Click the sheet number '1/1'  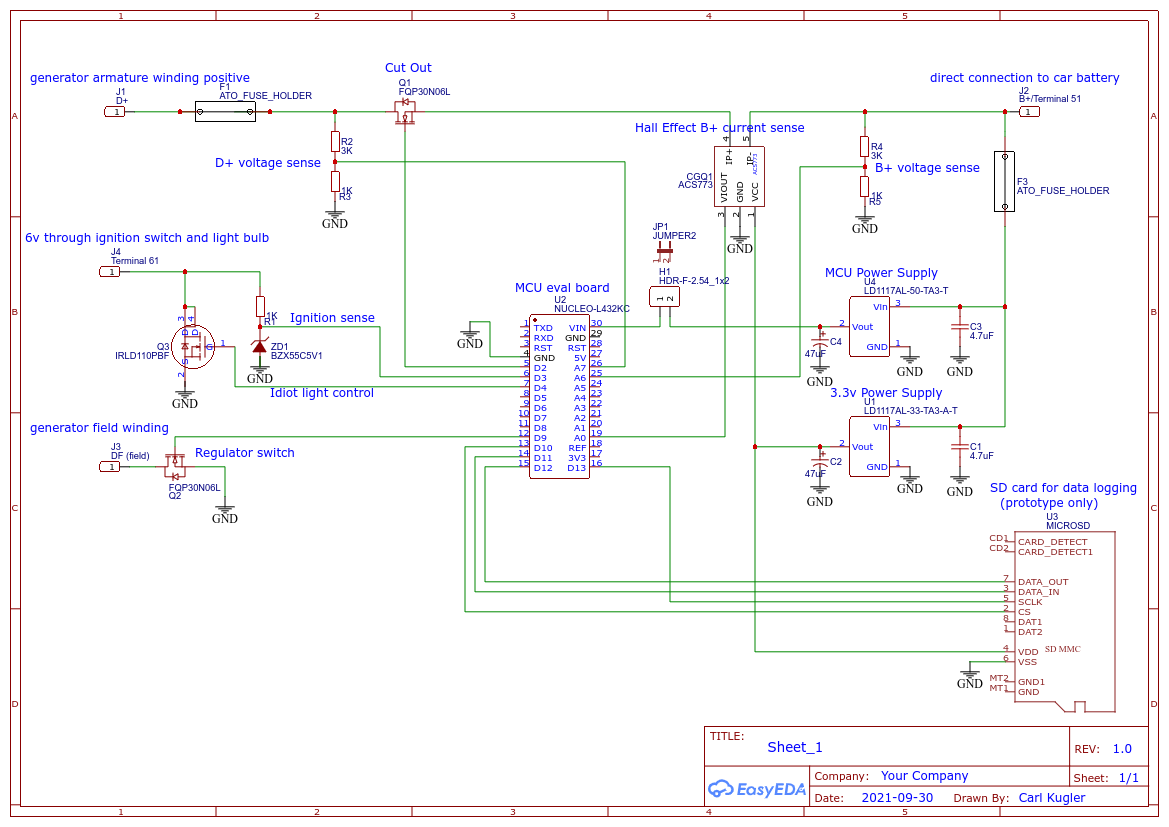(1129, 778)
